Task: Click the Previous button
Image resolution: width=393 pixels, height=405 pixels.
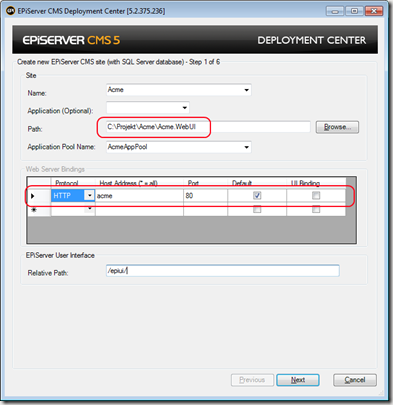Action: (x=252, y=380)
